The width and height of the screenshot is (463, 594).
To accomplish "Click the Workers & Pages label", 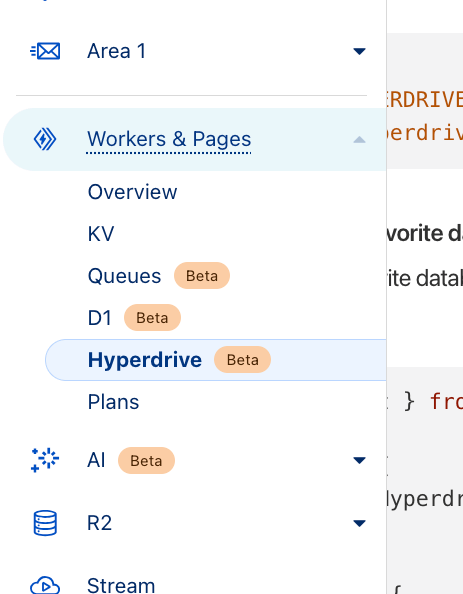I will click(169, 139).
